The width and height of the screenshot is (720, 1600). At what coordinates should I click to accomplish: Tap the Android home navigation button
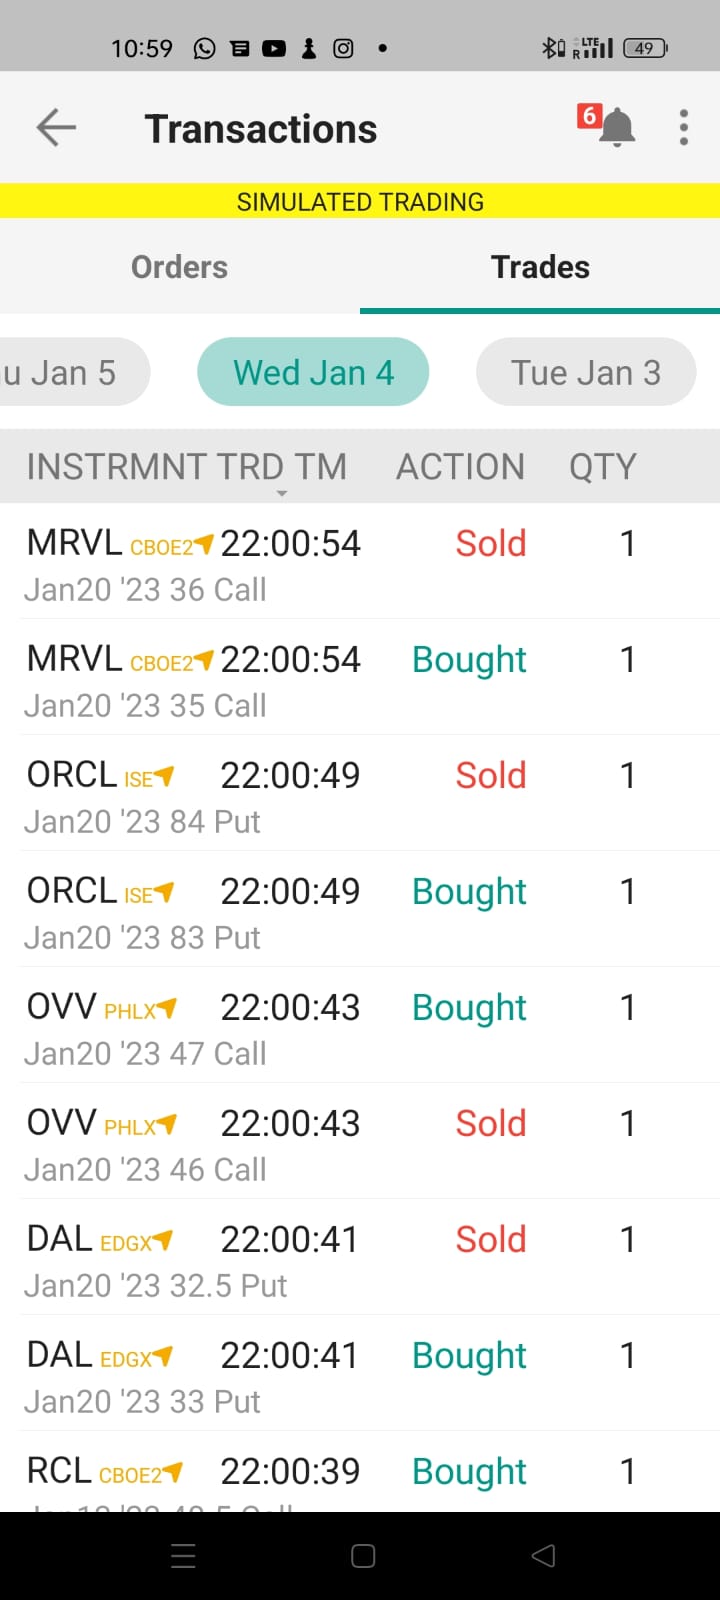[x=363, y=1556]
